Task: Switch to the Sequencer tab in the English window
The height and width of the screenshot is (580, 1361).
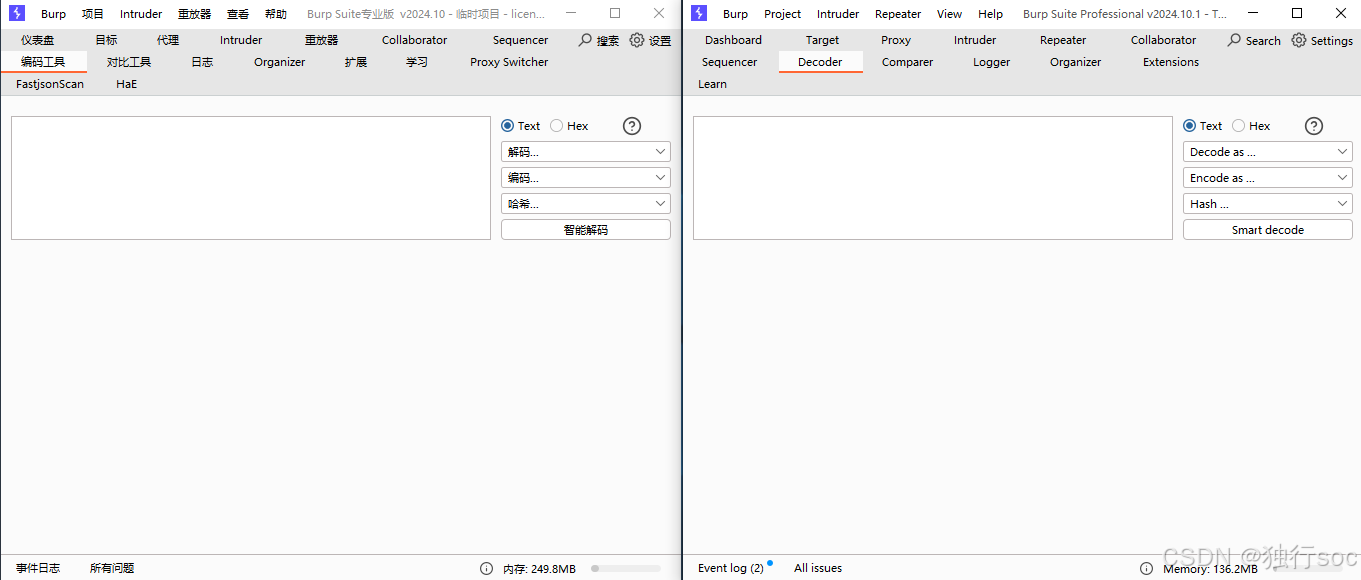Action: pyautogui.click(x=730, y=62)
